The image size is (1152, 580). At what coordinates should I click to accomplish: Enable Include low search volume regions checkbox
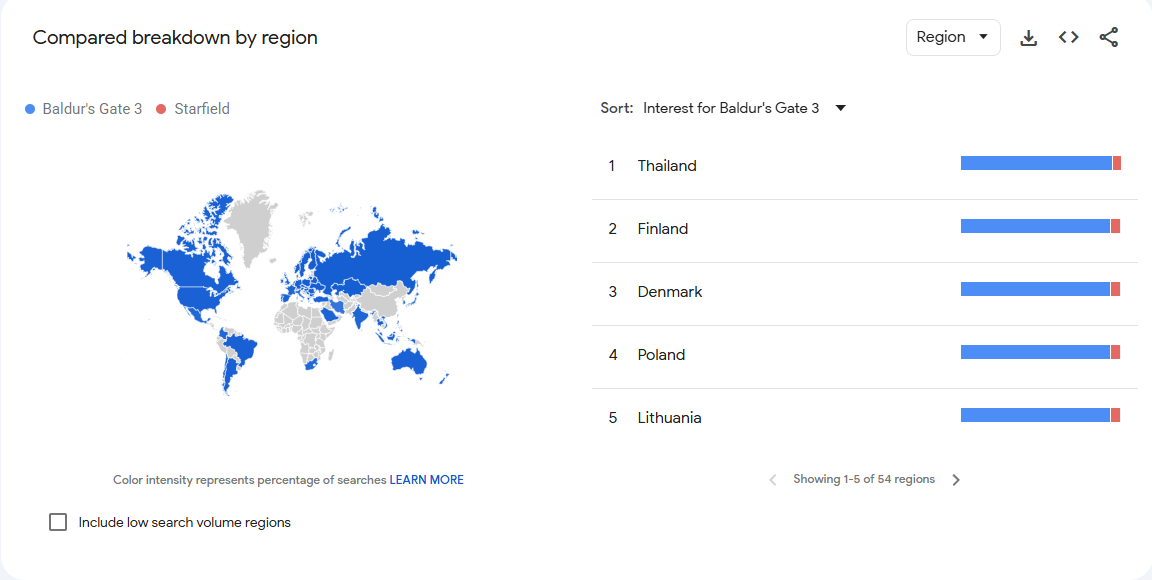click(58, 522)
